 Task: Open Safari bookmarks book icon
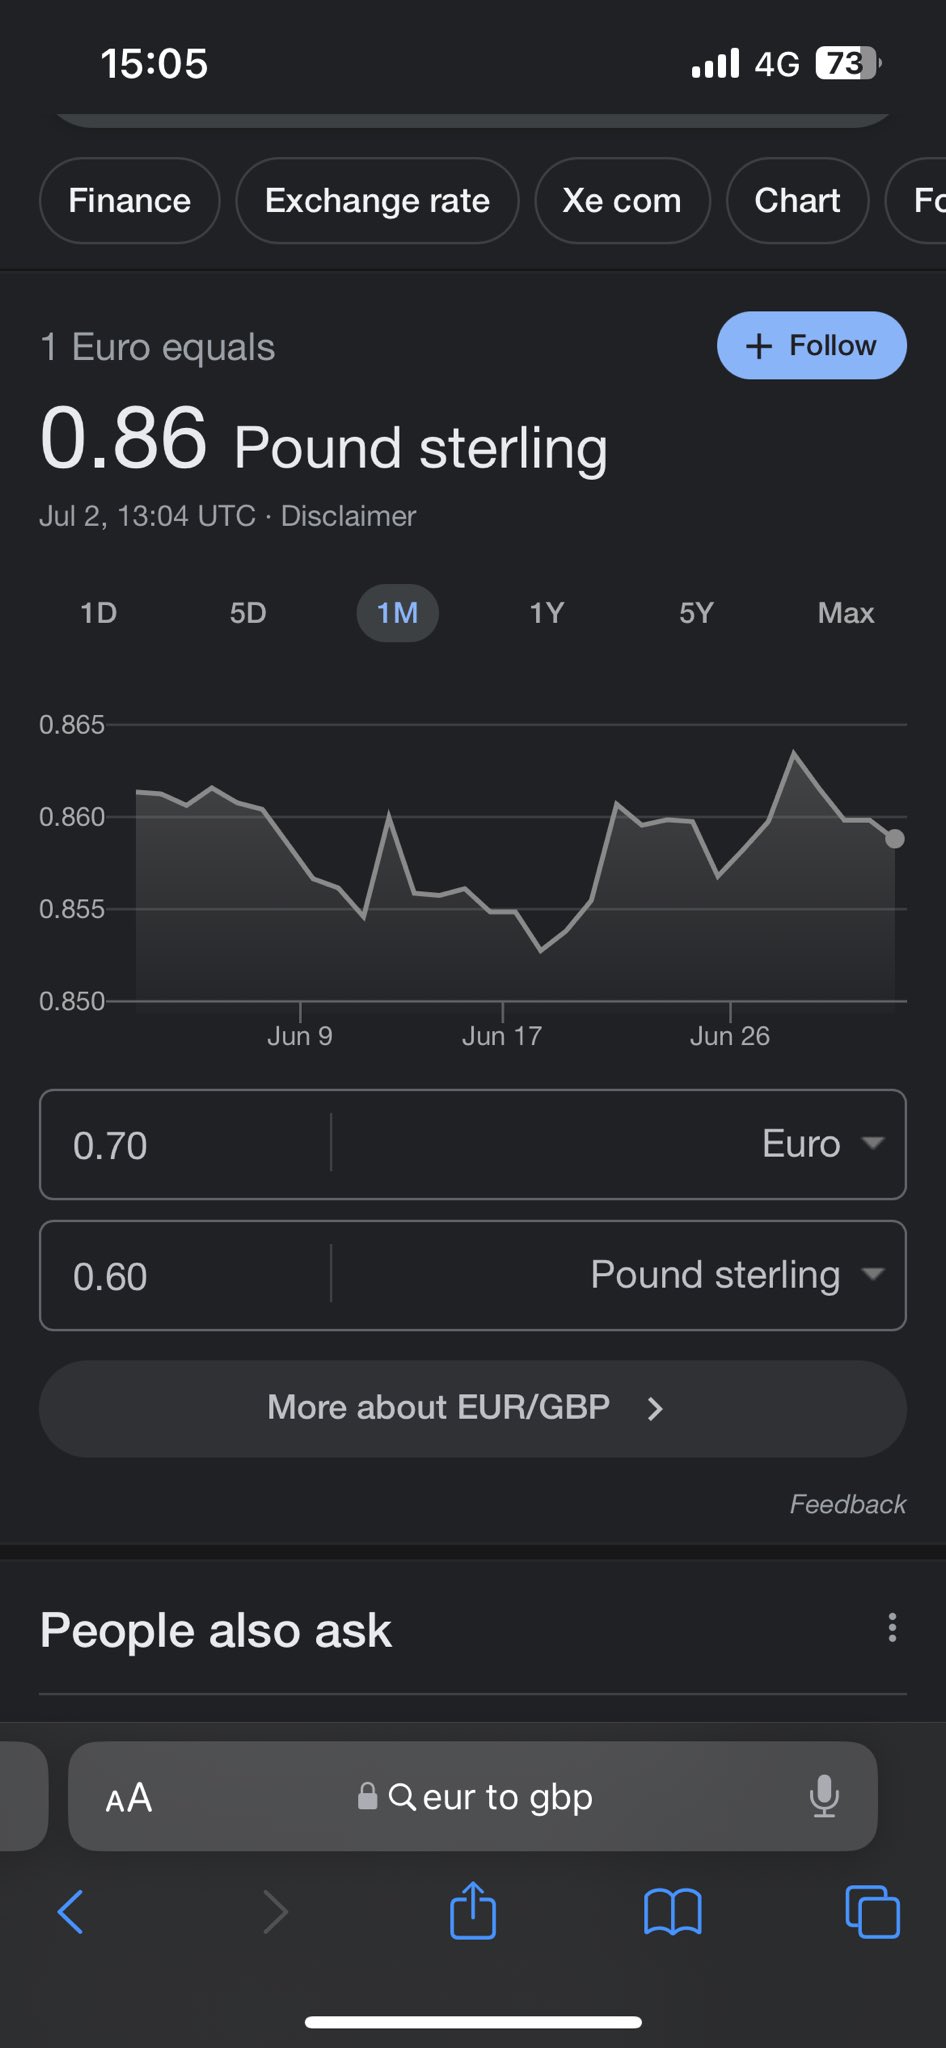coord(673,1912)
